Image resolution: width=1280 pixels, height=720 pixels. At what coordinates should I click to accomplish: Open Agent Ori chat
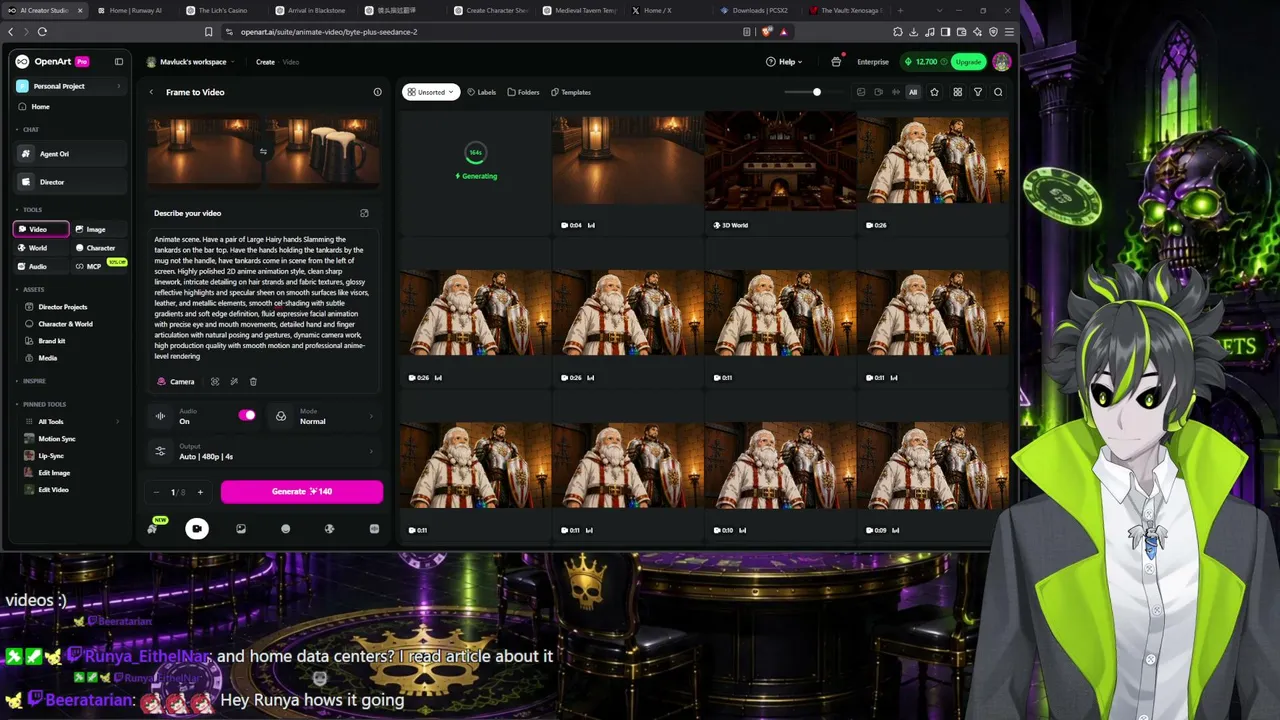tap(70, 154)
